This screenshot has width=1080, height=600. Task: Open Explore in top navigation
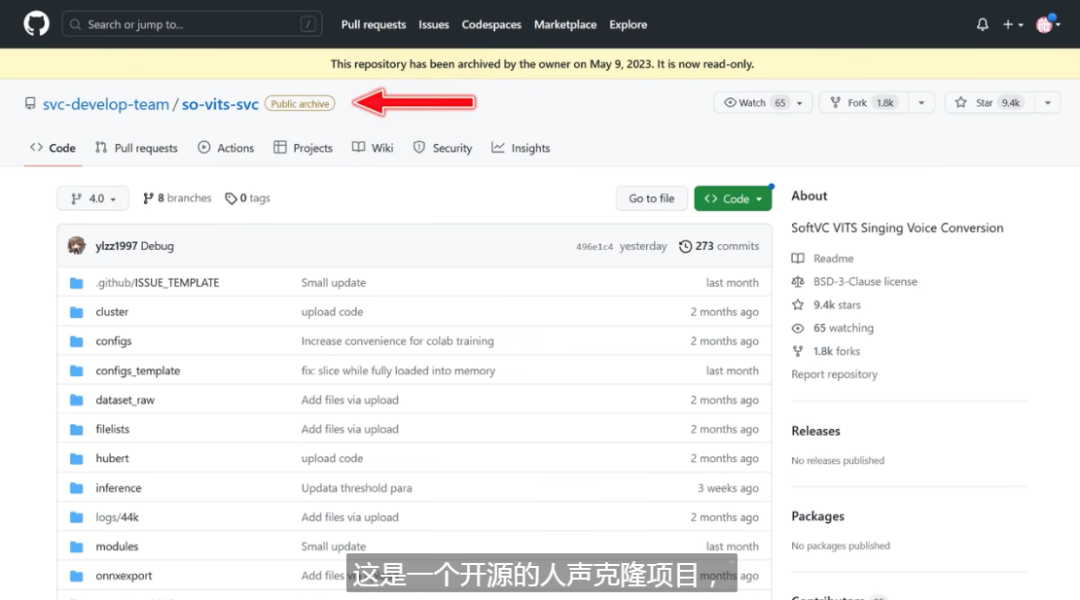pyautogui.click(x=627, y=24)
